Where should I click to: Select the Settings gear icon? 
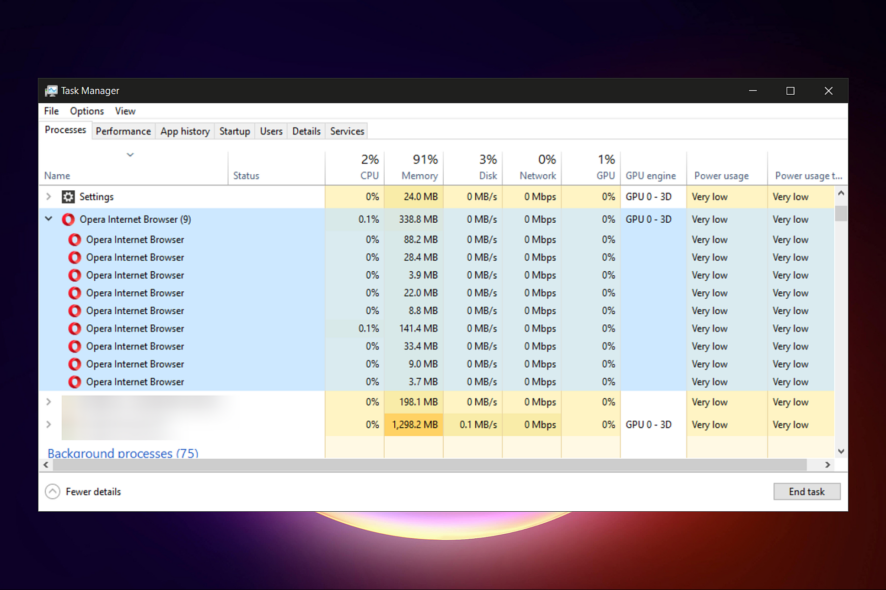click(x=68, y=197)
